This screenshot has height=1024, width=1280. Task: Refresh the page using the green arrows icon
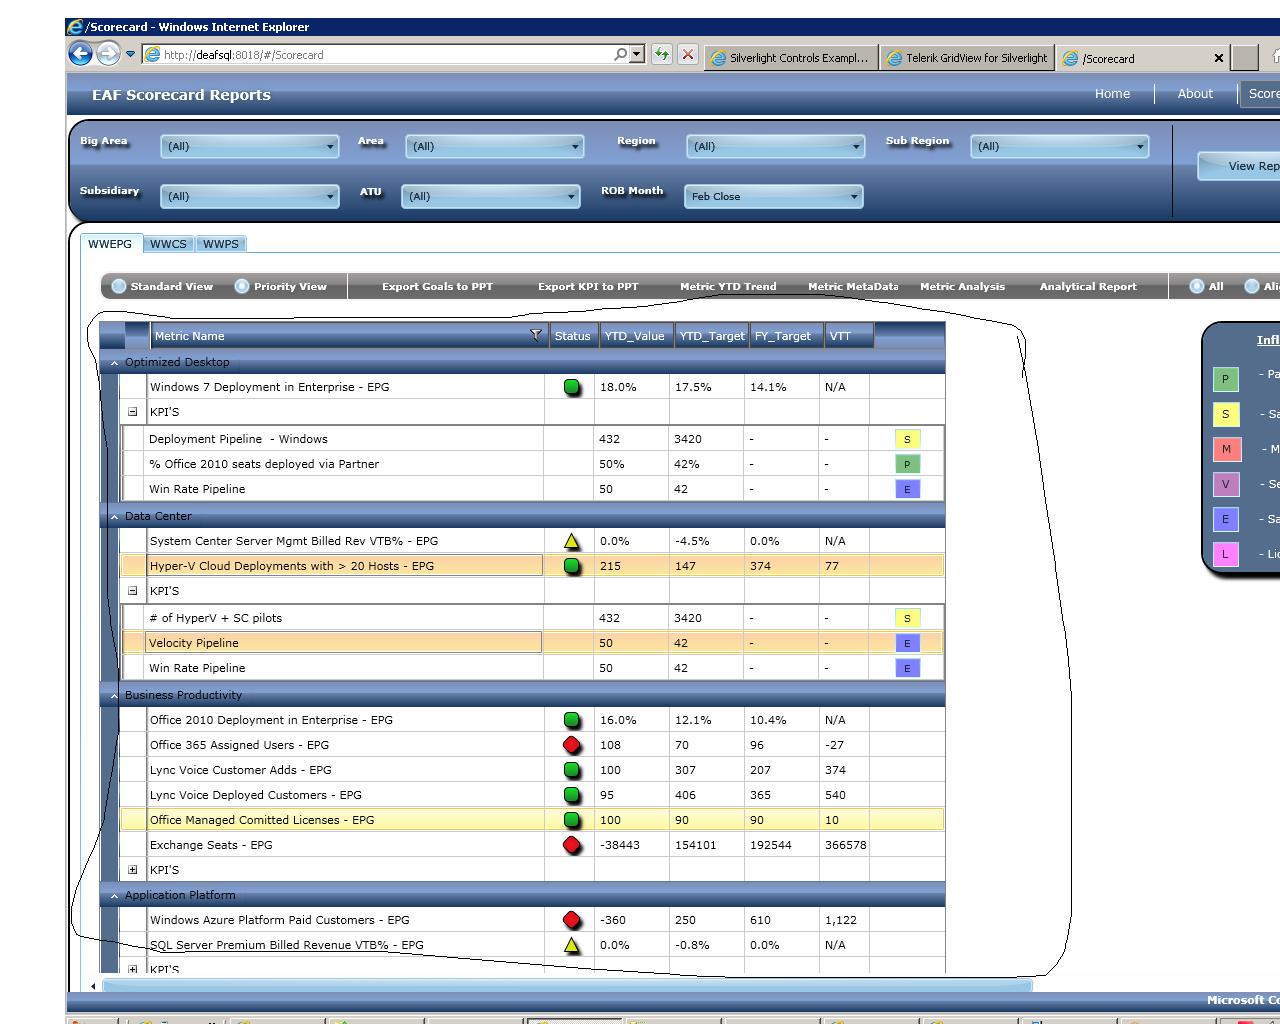pos(662,55)
